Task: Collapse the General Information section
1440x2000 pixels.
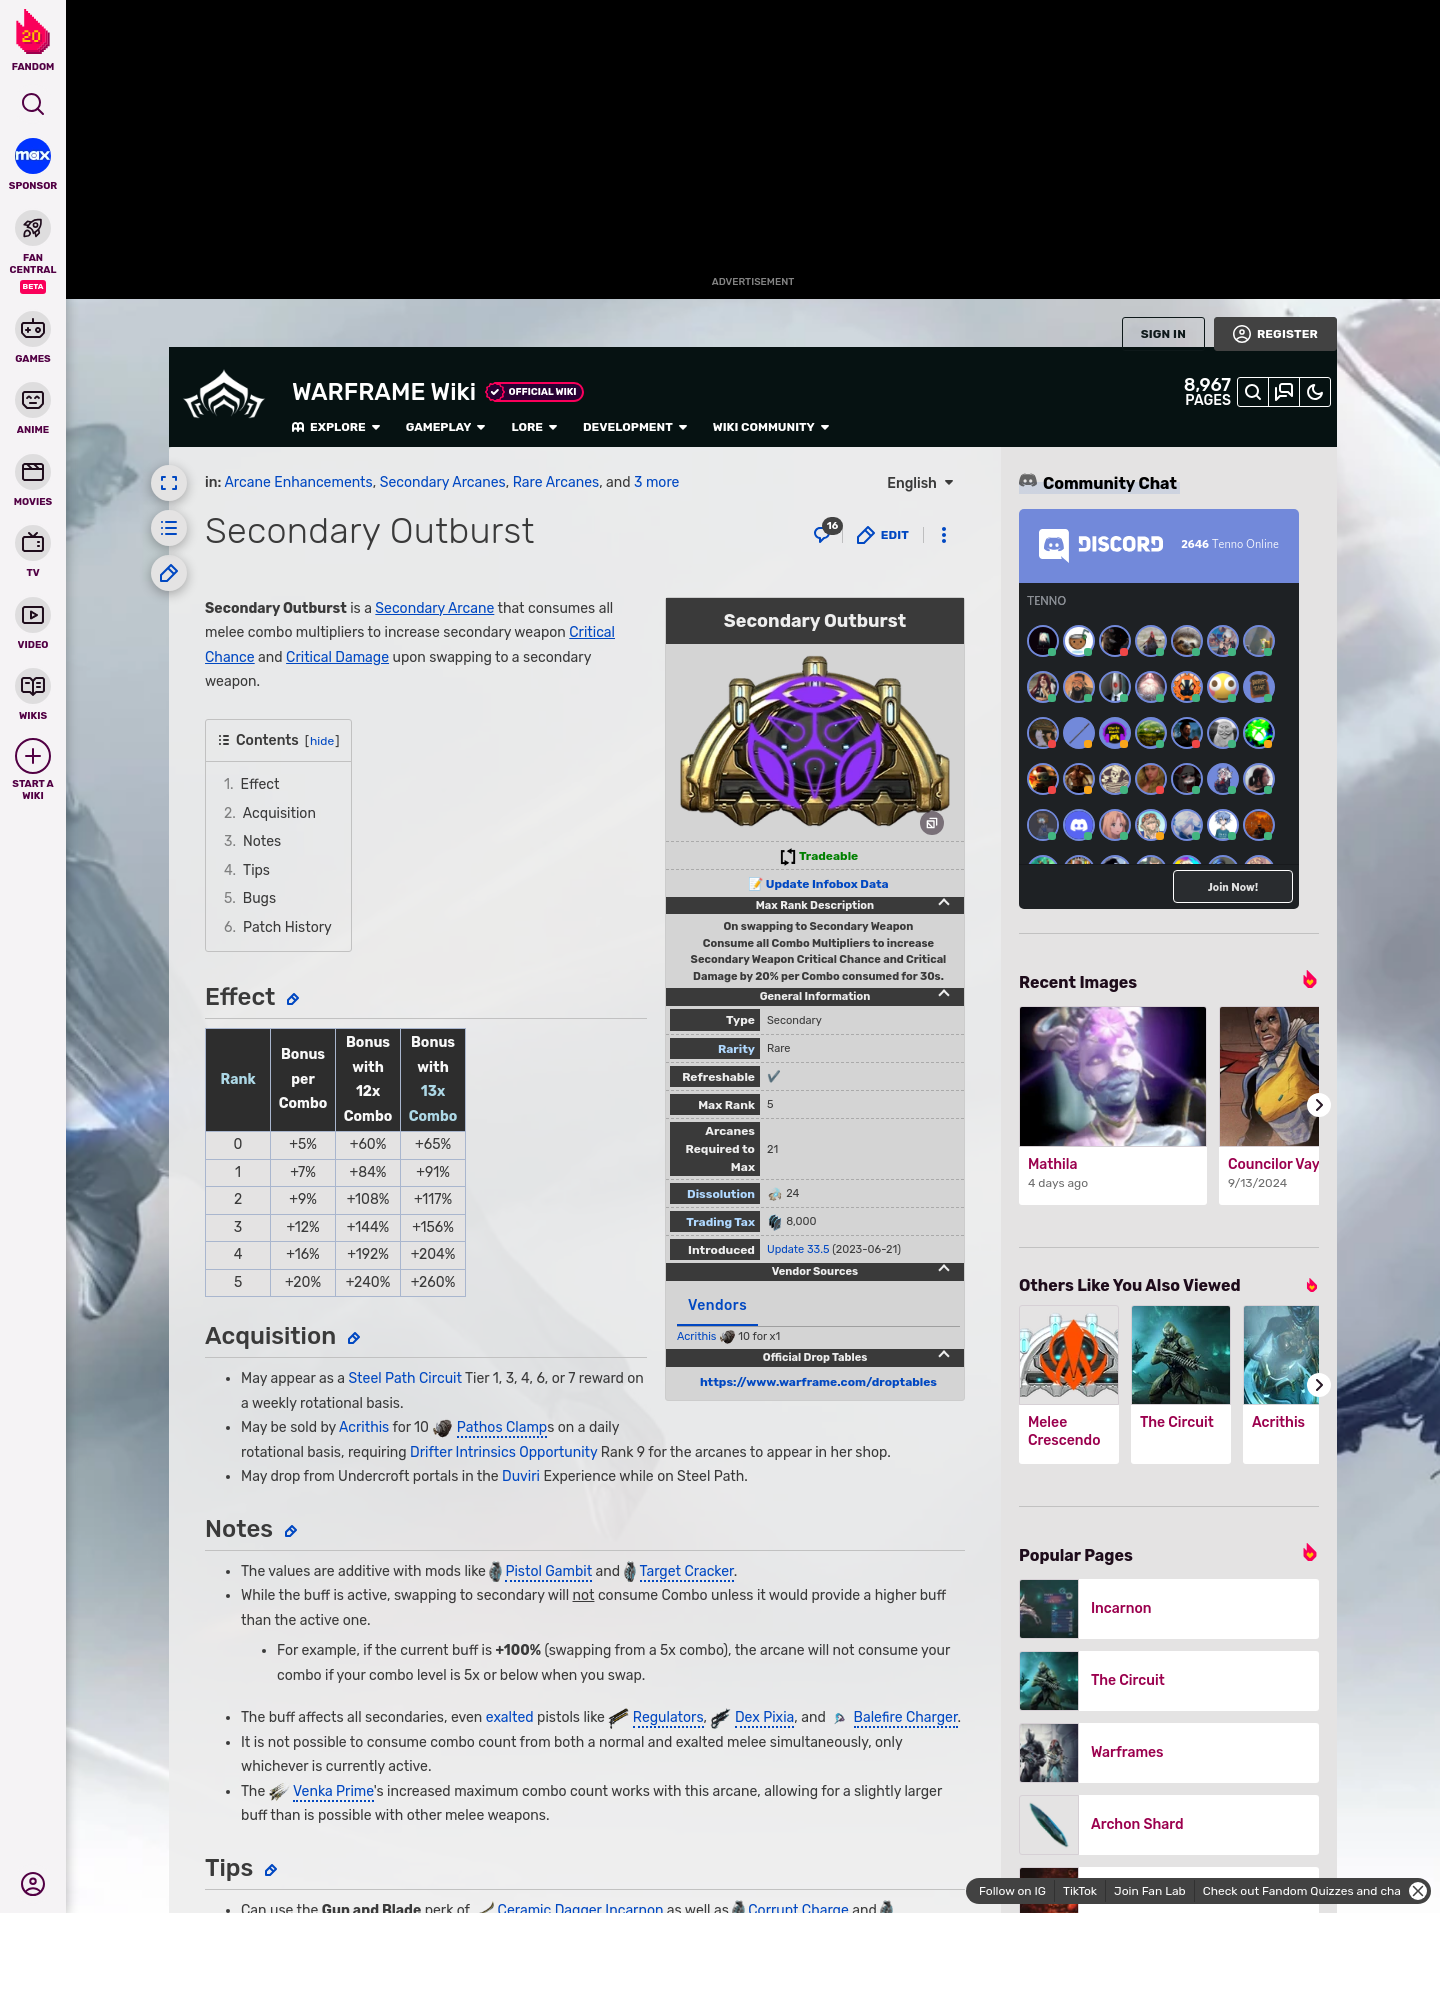Action: click(x=944, y=994)
